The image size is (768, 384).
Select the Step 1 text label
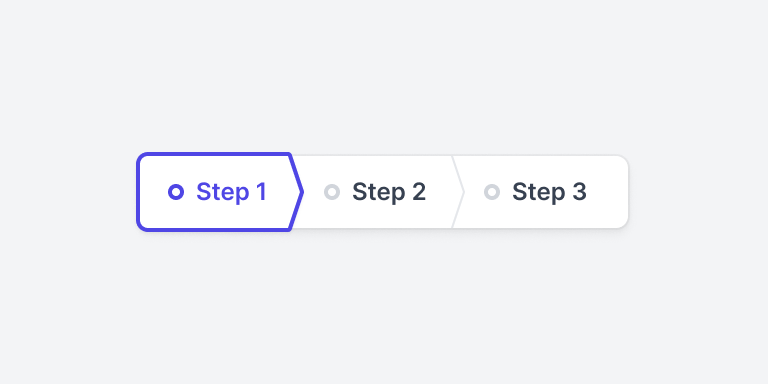(x=231, y=192)
